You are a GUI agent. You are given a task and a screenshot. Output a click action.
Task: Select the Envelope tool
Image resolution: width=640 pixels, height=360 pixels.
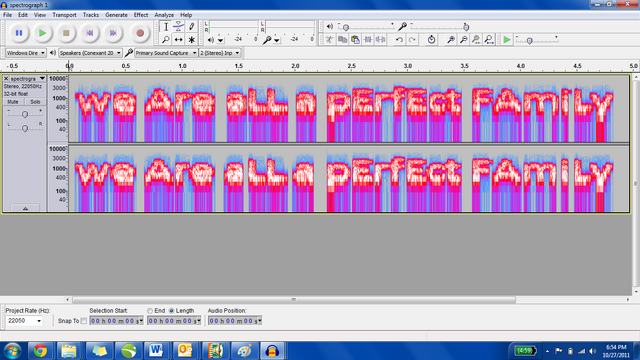tap(178, 27)
